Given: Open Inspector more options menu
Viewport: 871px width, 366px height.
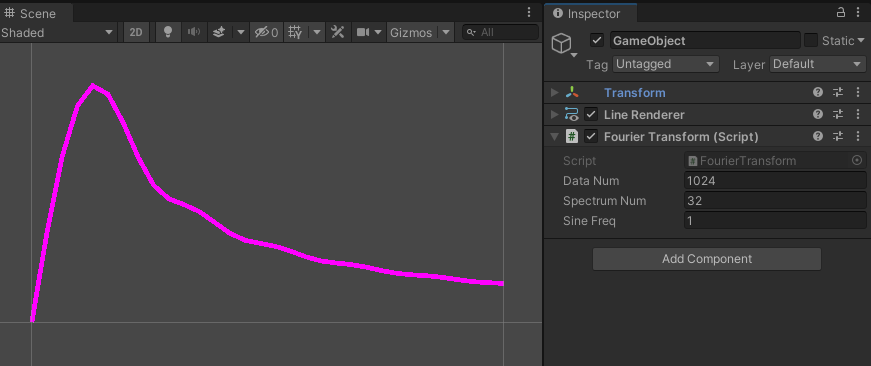Looking at the screenshot, I should (858, 13).
